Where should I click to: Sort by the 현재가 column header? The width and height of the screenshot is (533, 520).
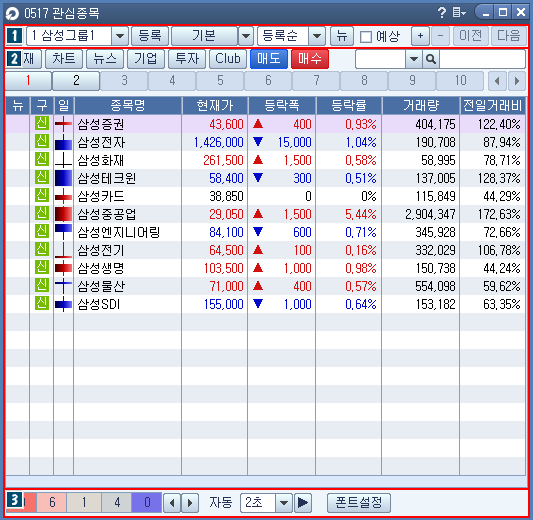215,106
